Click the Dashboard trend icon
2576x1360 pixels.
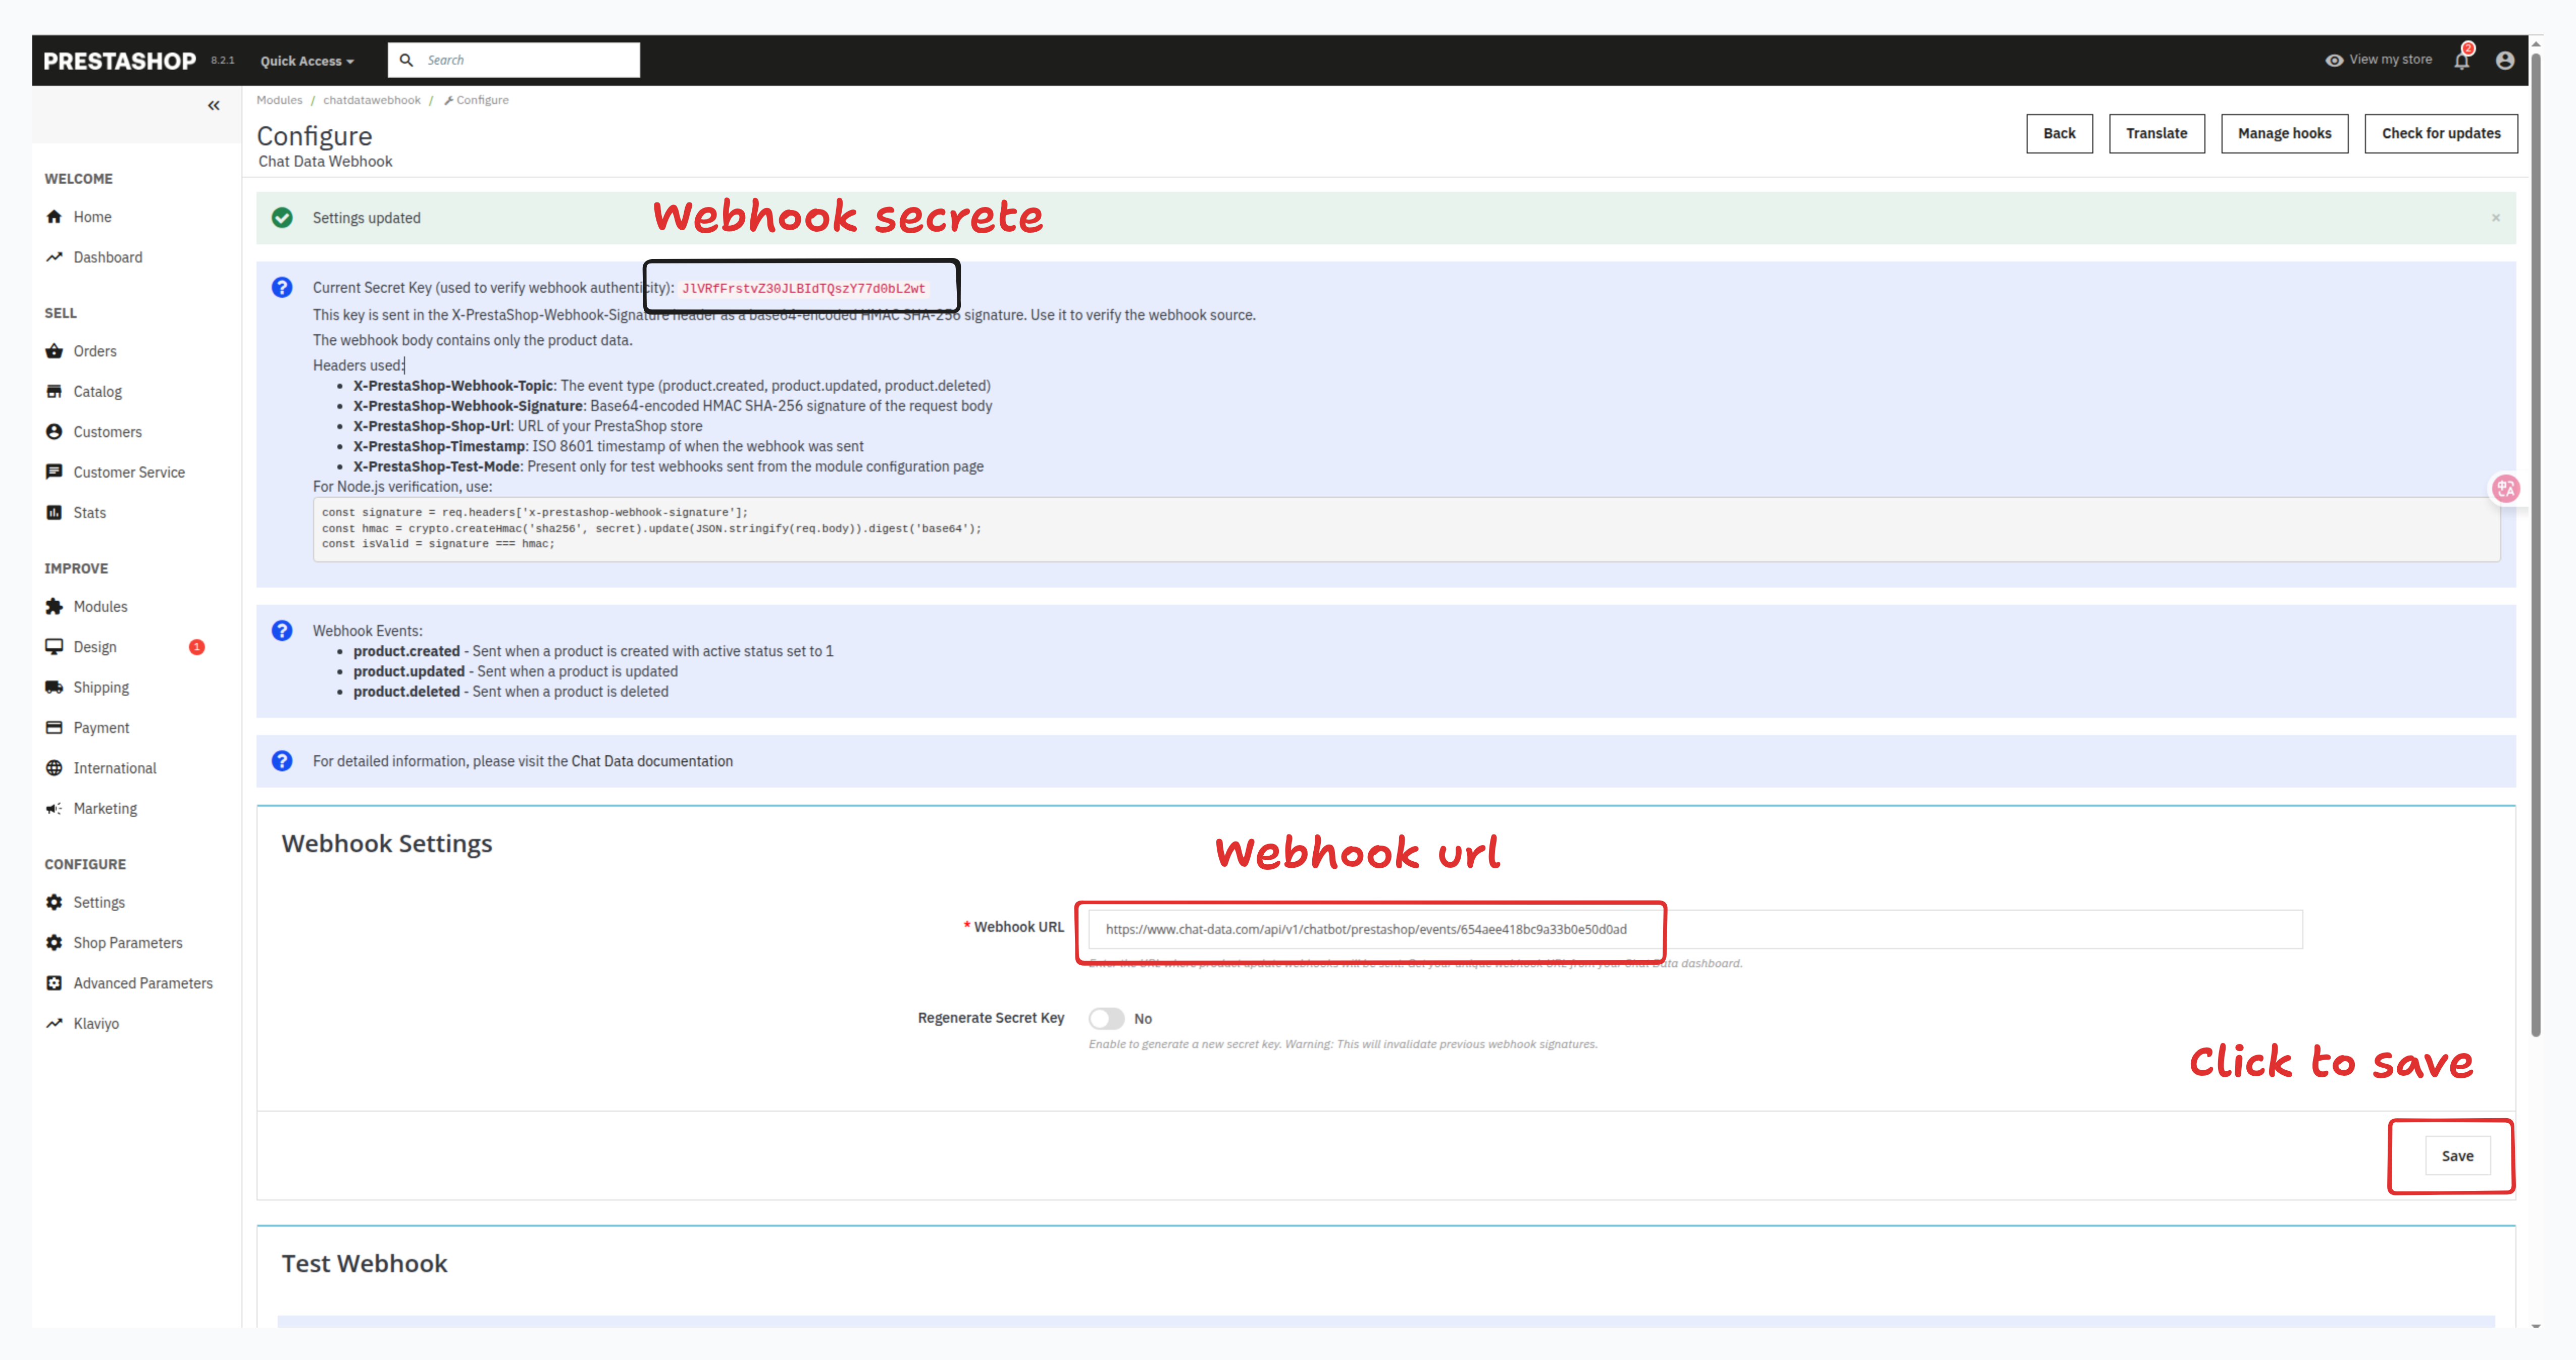click(54, 257)
